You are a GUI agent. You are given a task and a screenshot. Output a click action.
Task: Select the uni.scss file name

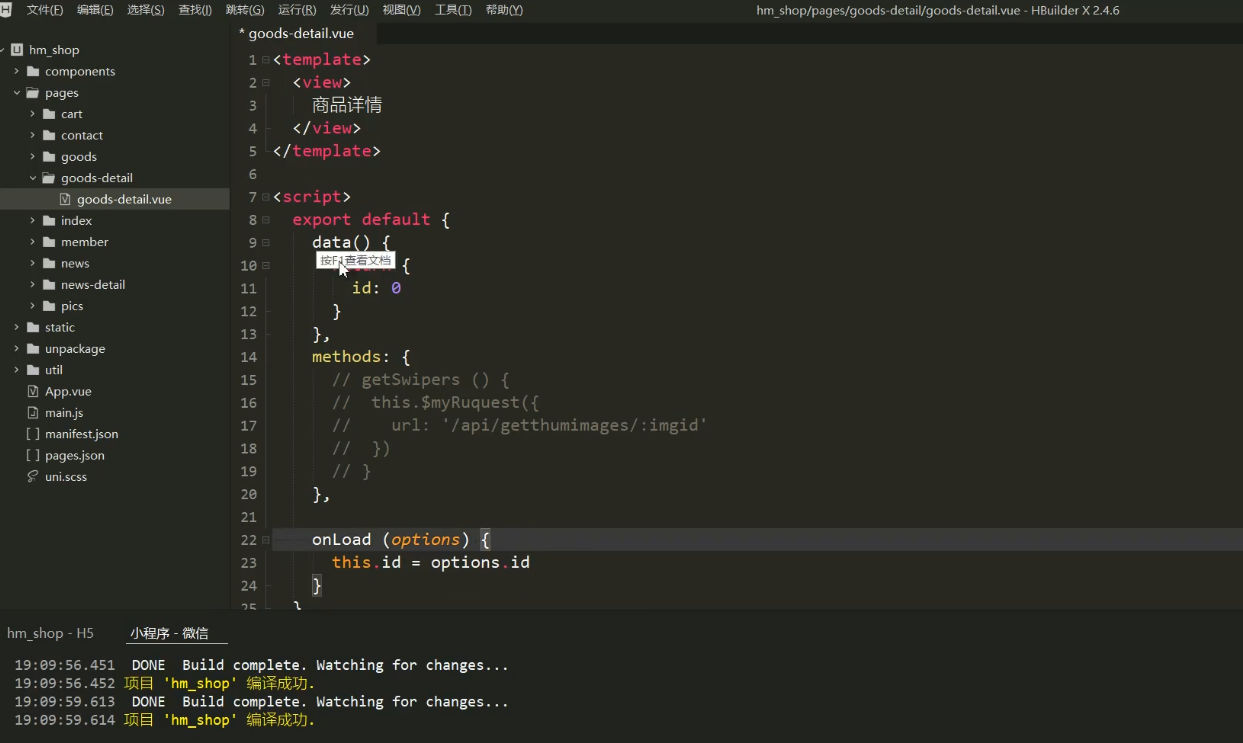click(66, 477)
